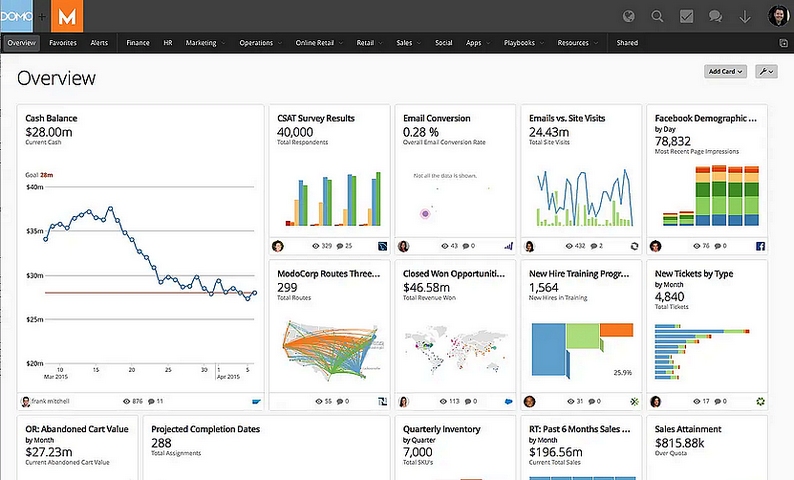Screen dimensions: 794x480
Task: Open the chat bubbles icon
Action: (715, 16)
